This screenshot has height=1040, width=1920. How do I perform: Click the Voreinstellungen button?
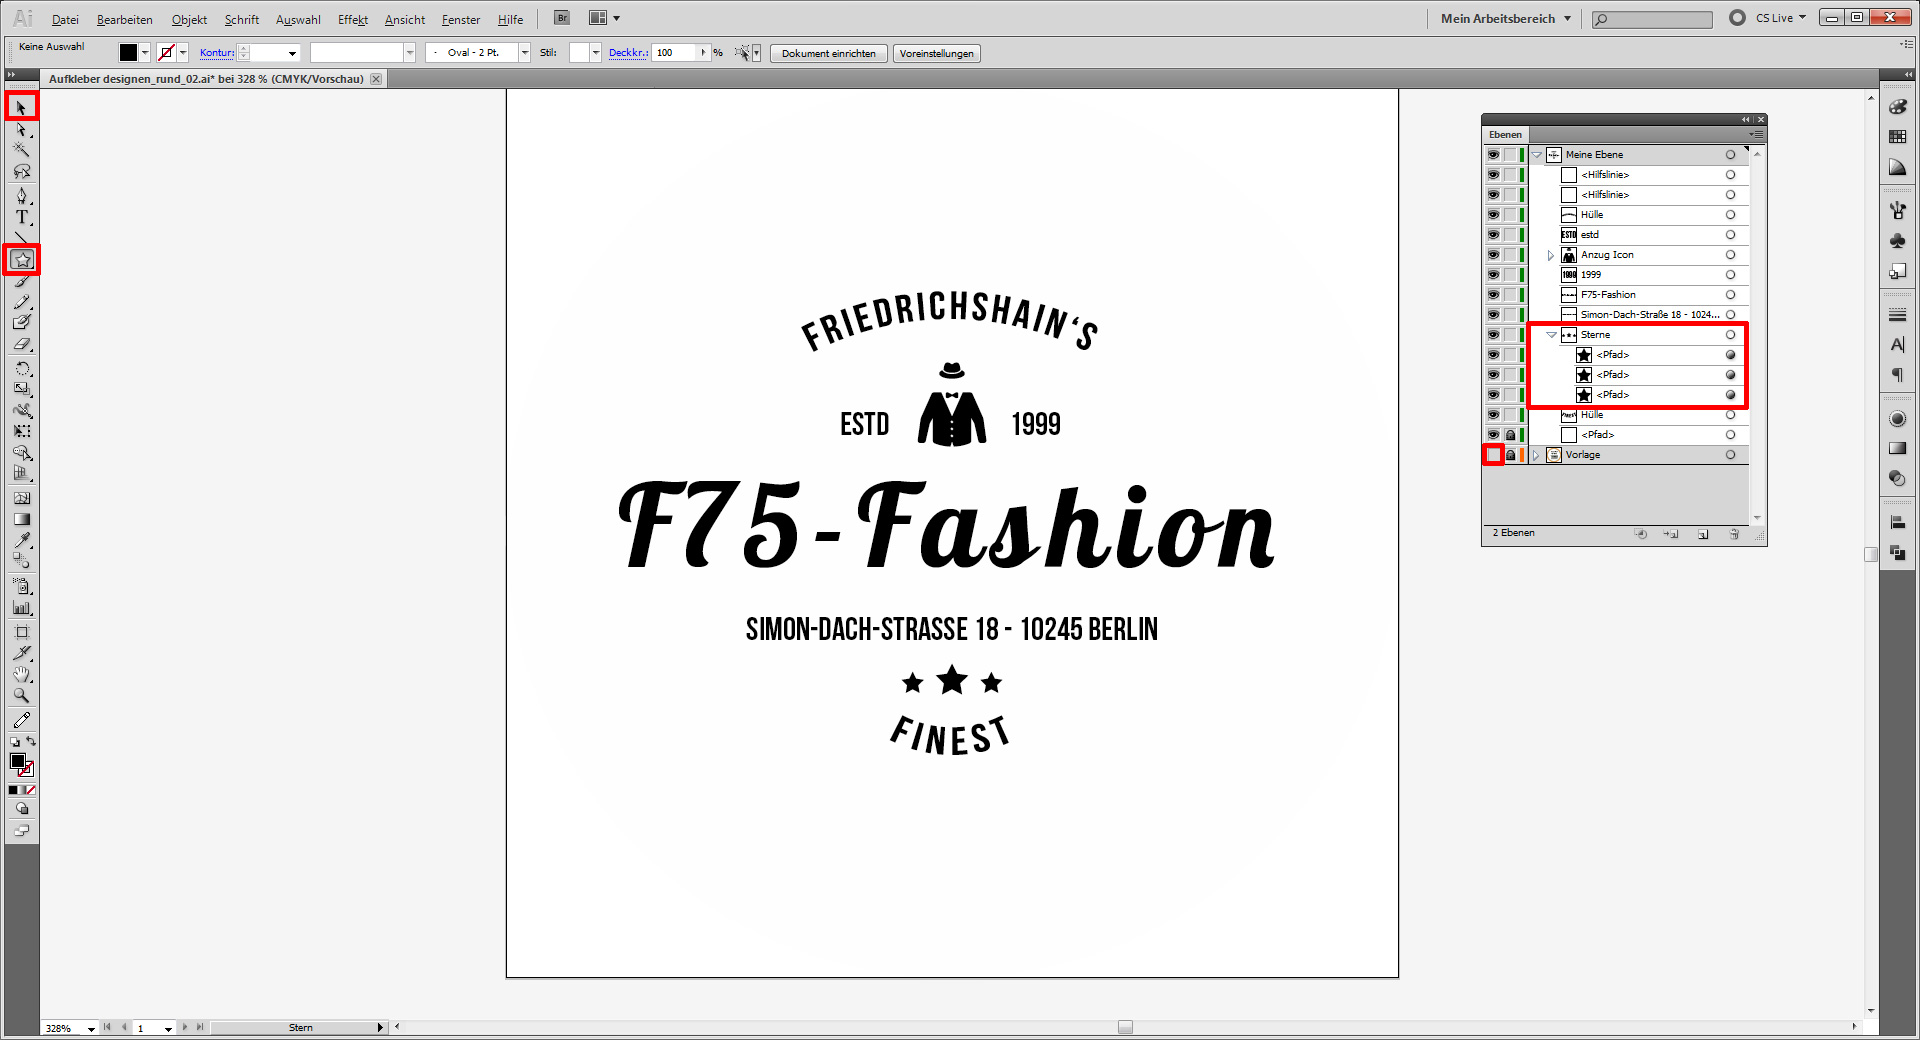(936, 53)
